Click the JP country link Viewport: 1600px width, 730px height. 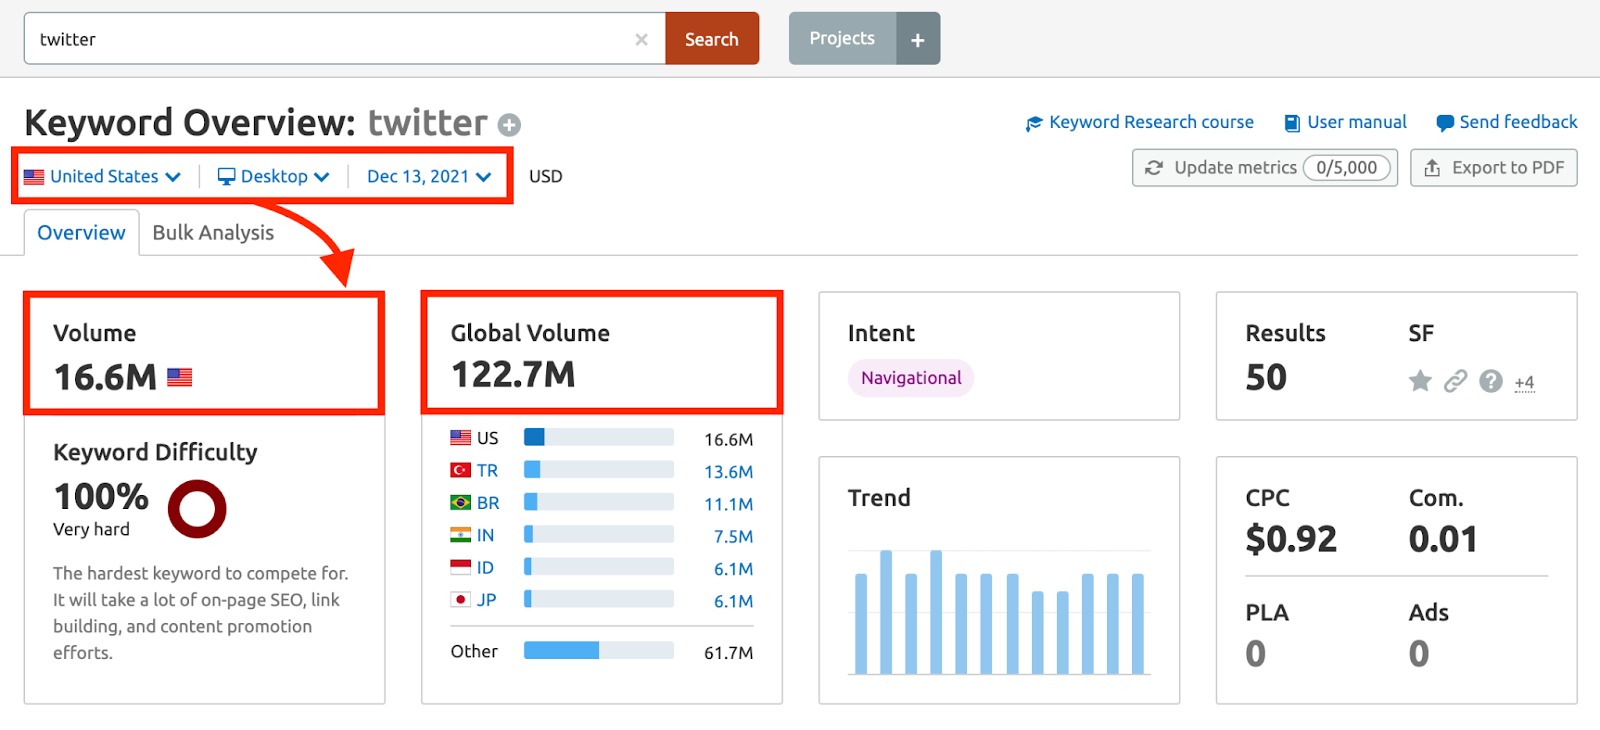(x=486, y=600)
